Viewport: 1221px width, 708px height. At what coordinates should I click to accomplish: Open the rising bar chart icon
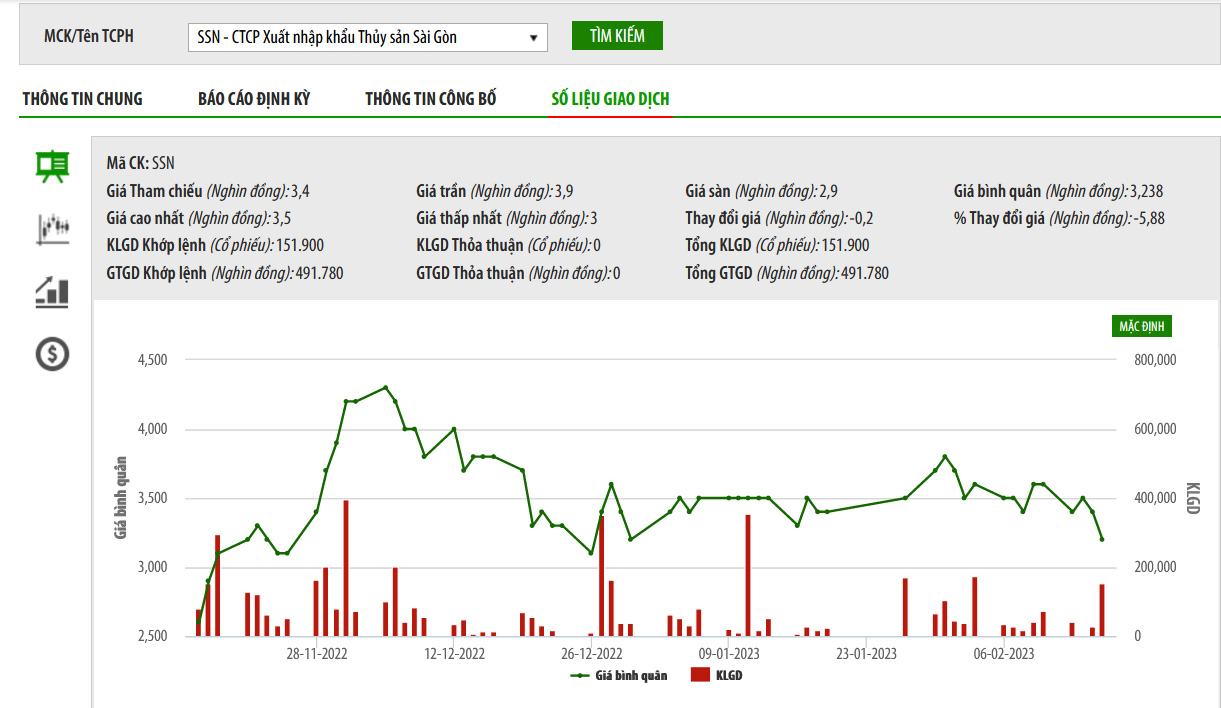tap(52, 291)
